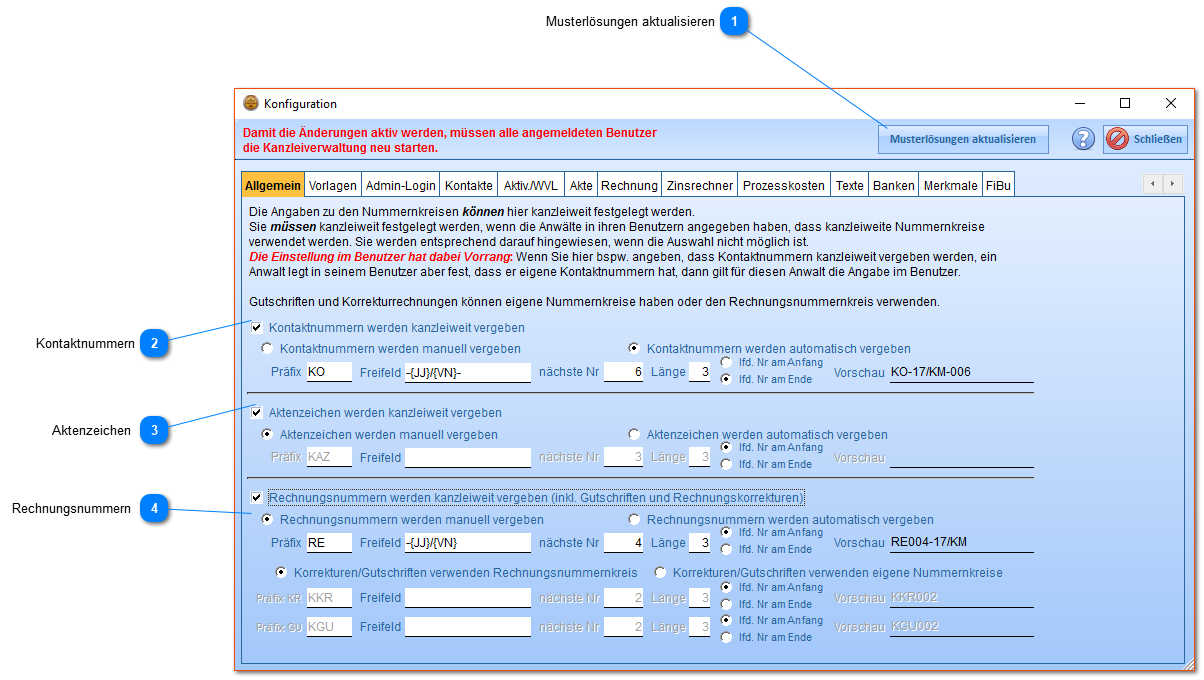Minimize the Konfiguration window
Image resolution: width=1204 pixels, height=680 pixels.
click(1080, 103)
